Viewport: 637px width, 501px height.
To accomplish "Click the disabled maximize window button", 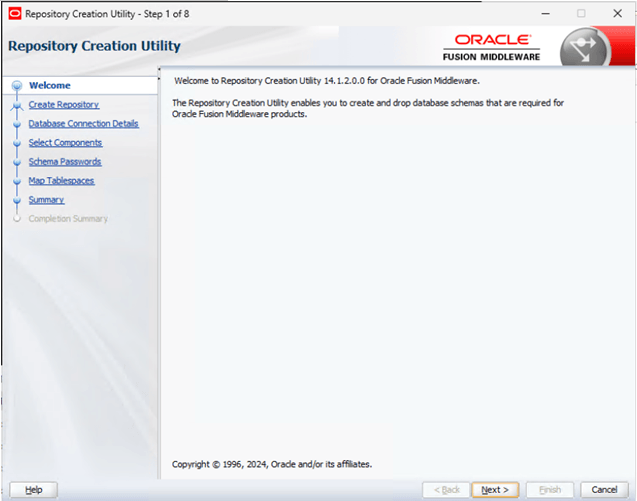I will [x=581, y=13].
